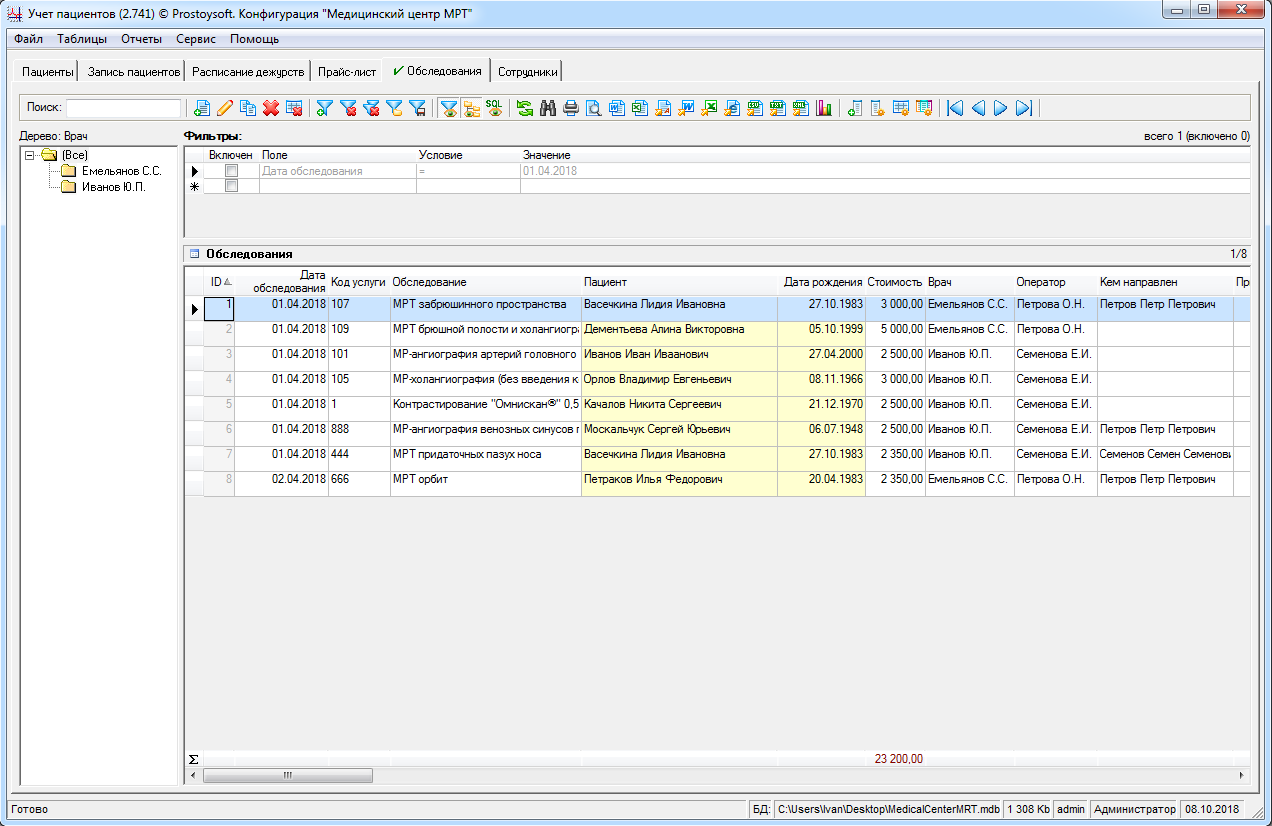The image size is (1272, 826).
Task: Click the SQL filter view icon
Action: coord(495,108)
